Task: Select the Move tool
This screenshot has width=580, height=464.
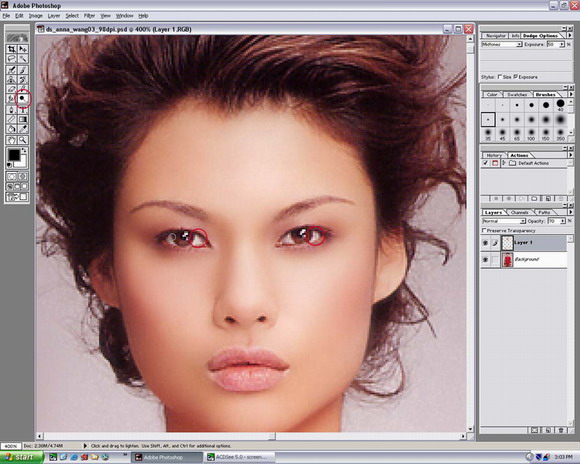Action: [x=23, y=48]
